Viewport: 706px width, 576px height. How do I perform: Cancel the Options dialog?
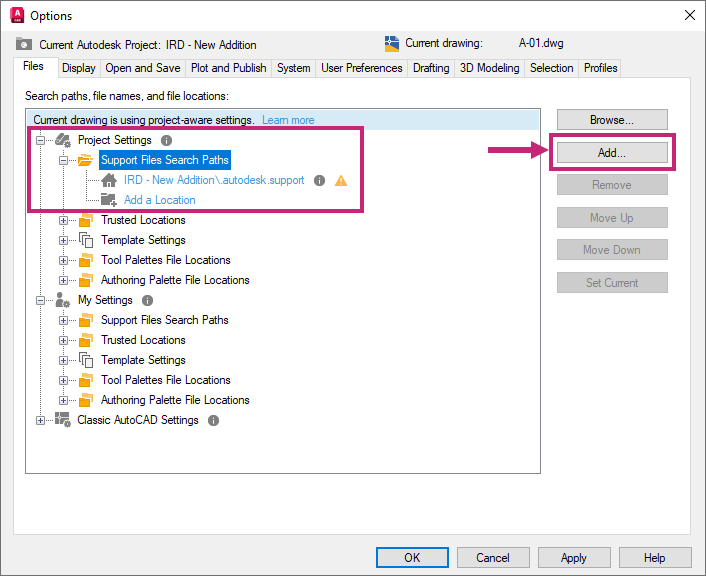(493, 558)
